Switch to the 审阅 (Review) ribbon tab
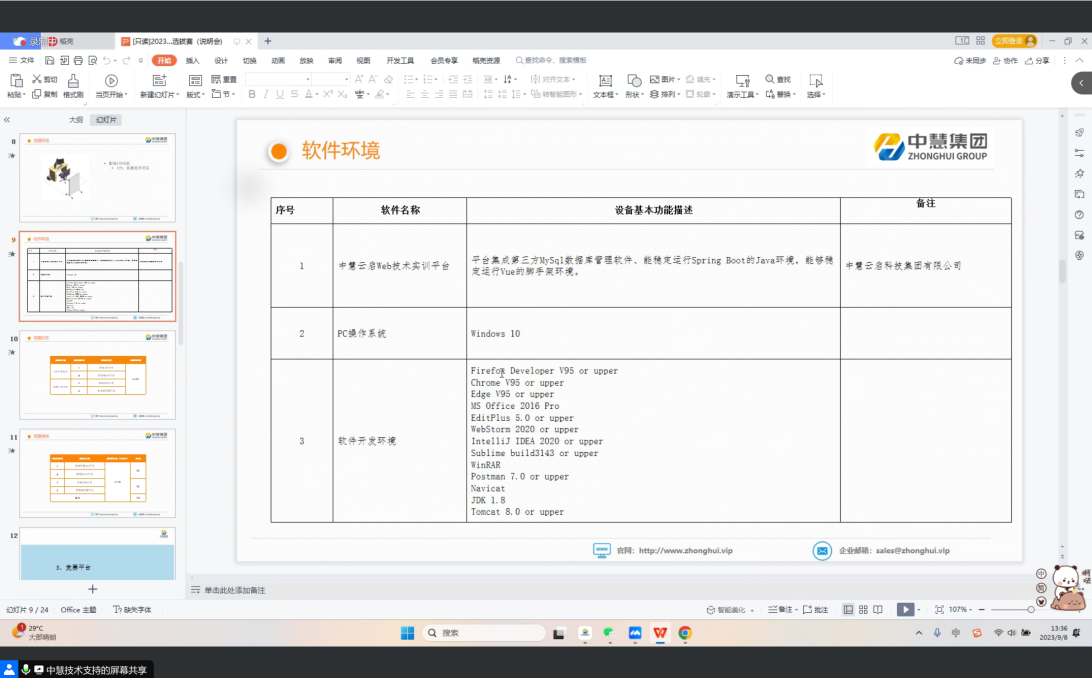Viewport: 1092px width, 678px height. [335, 61]
